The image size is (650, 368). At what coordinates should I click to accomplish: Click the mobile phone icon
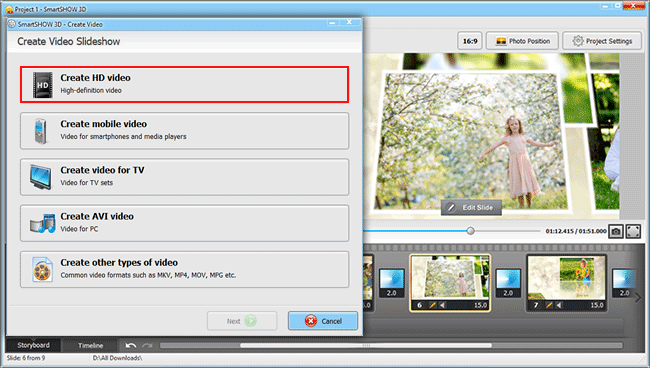click(41, 131)
